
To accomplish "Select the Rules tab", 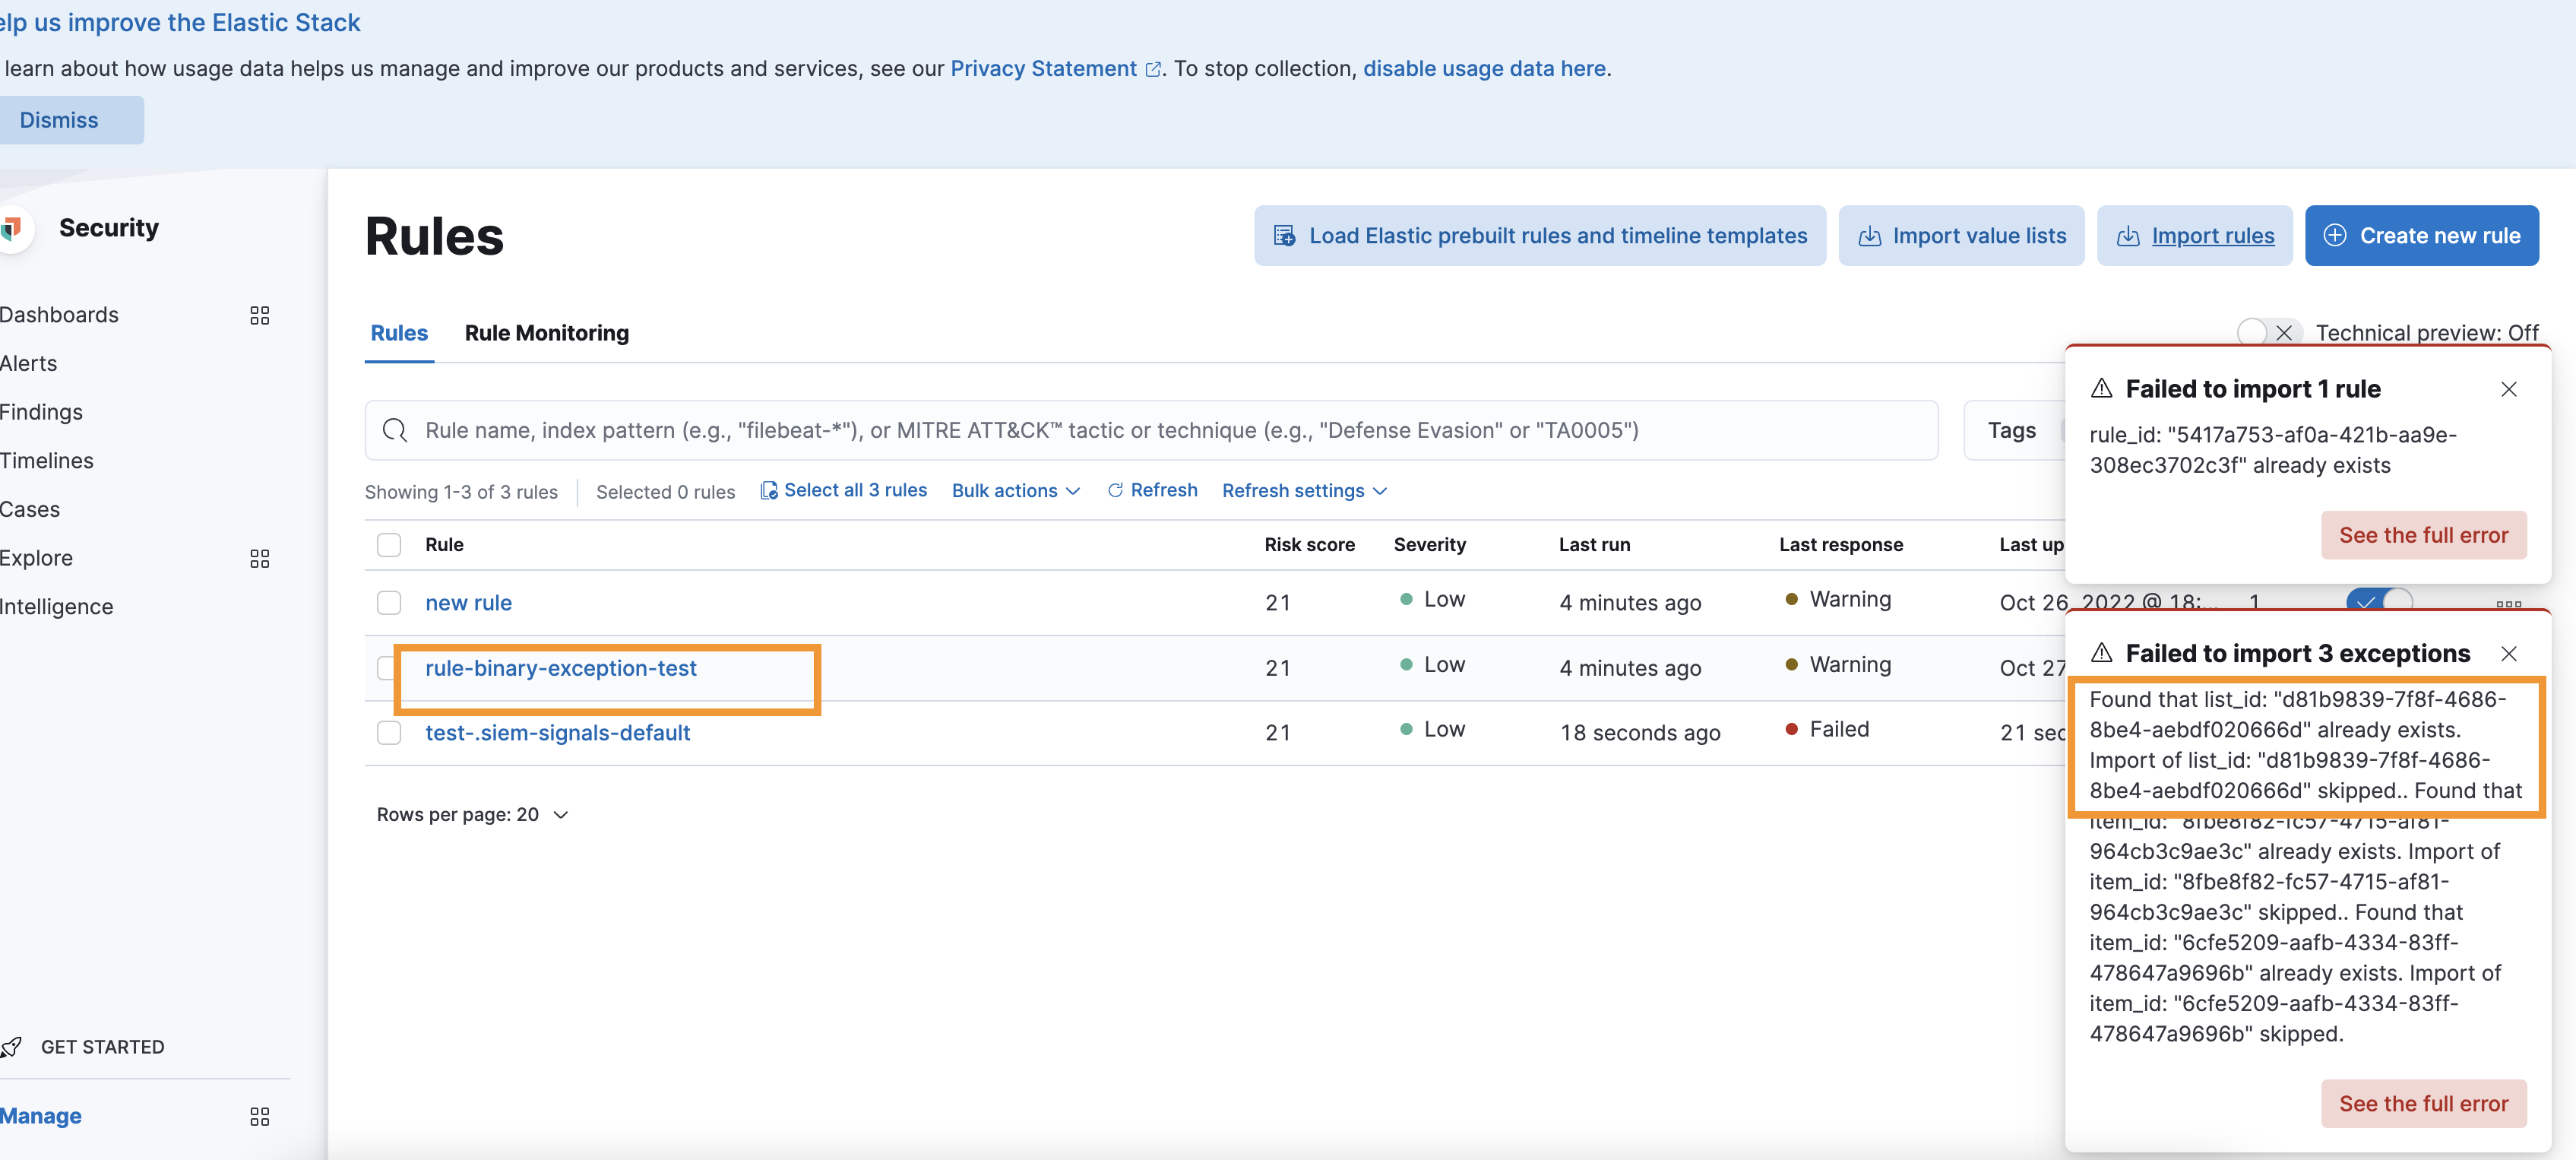I will [x=398, y=333].
